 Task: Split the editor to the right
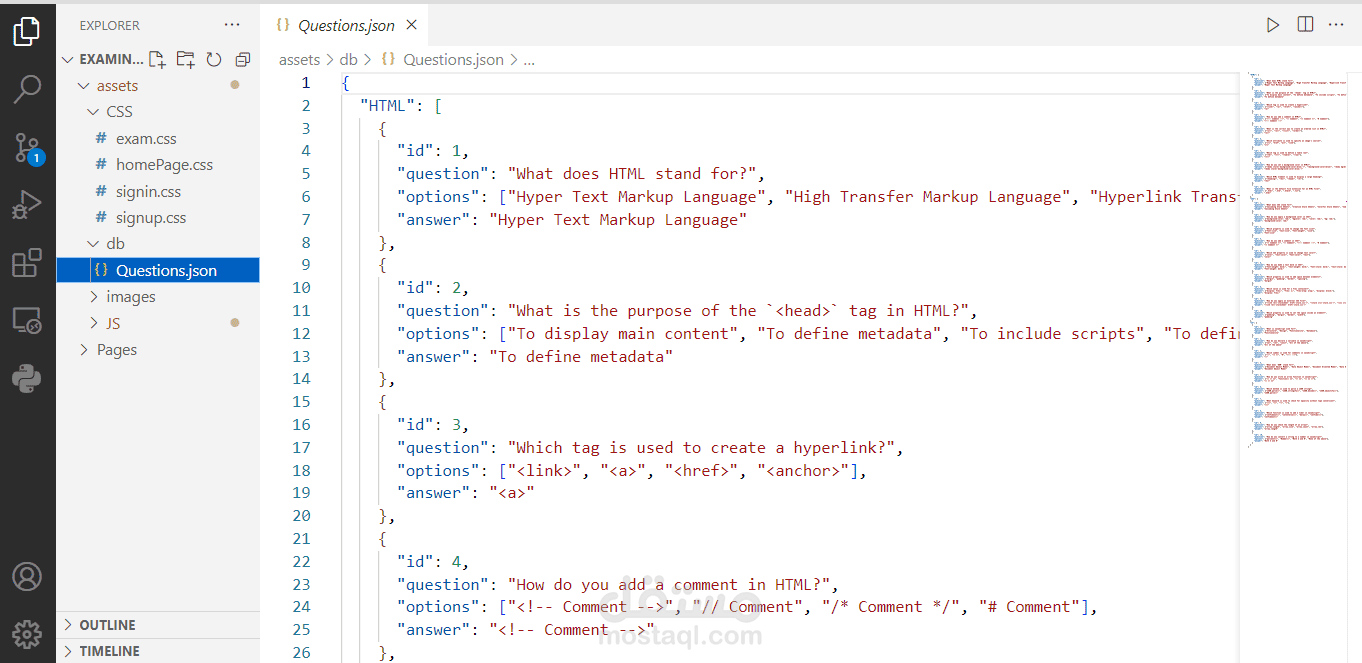(x=1305, y=25)
